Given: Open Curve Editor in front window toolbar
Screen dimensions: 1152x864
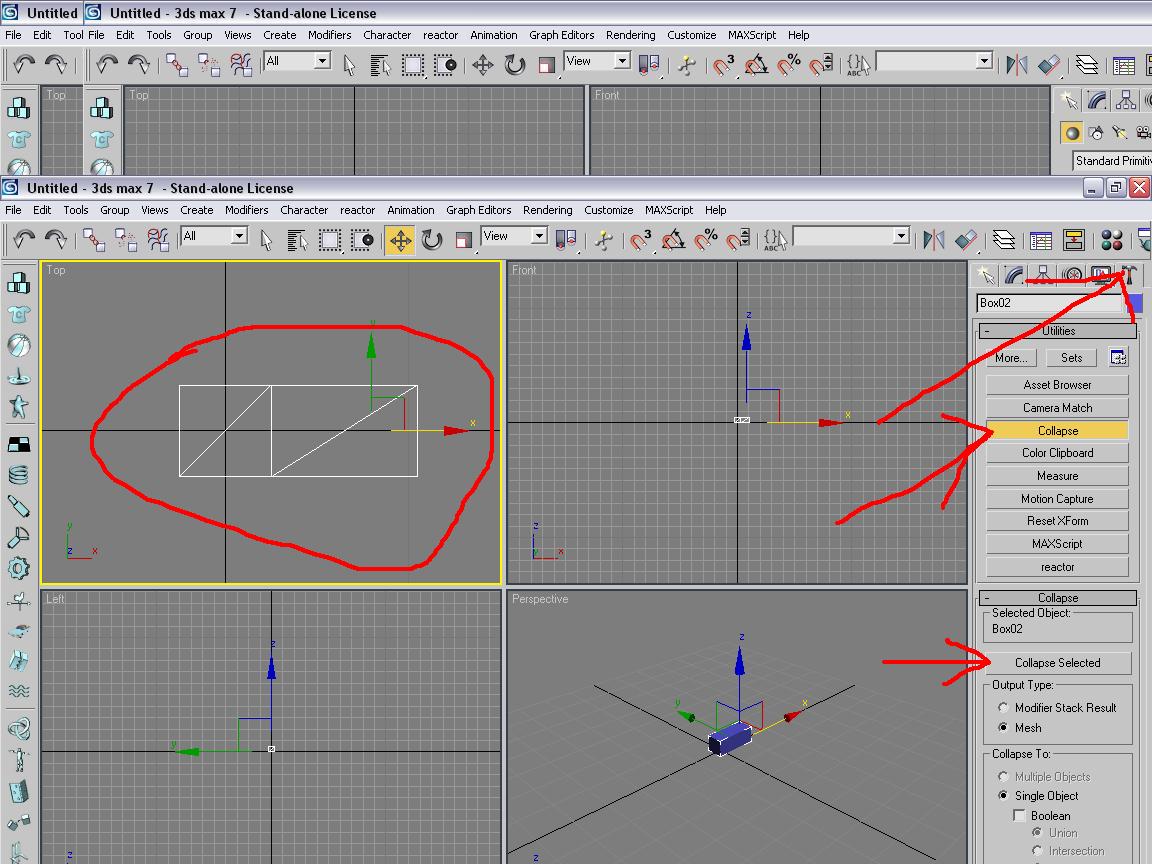Looking at the screenshot, I should tap(1041, 240).
